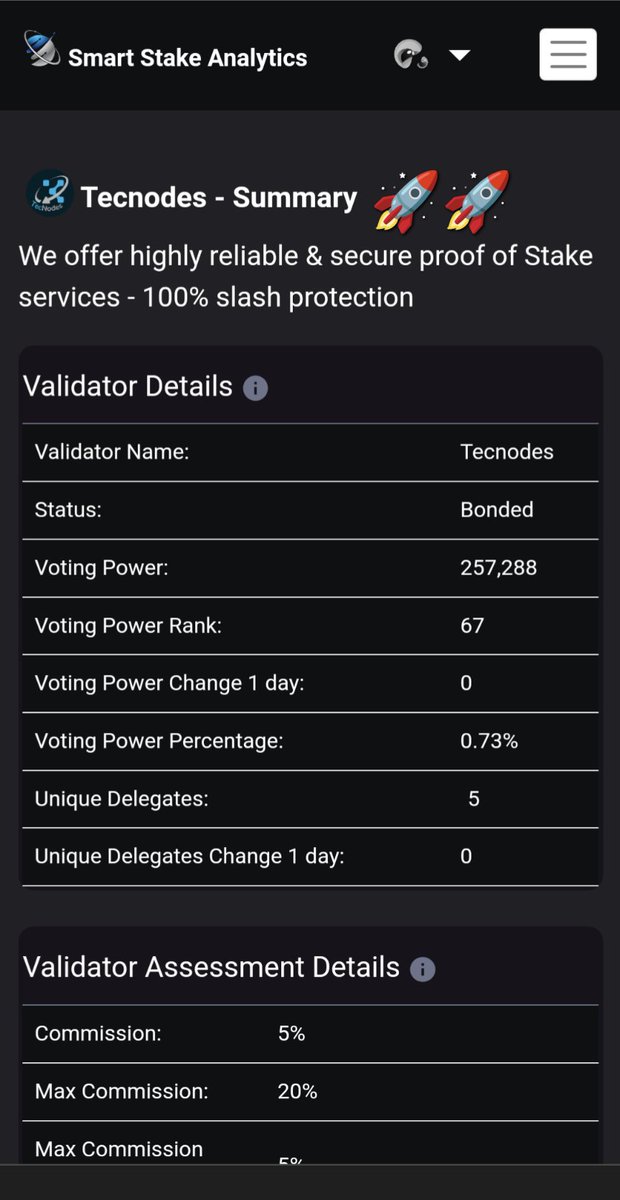Open info tooltip beside Validator Details
The height and width of the screenshot is (1200, 620).
coord(255,388)
